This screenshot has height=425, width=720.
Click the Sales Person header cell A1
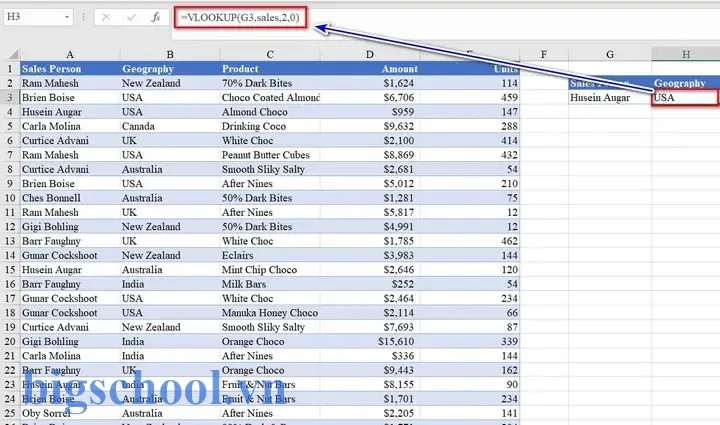pyautogui.click(x=70, y=69)
